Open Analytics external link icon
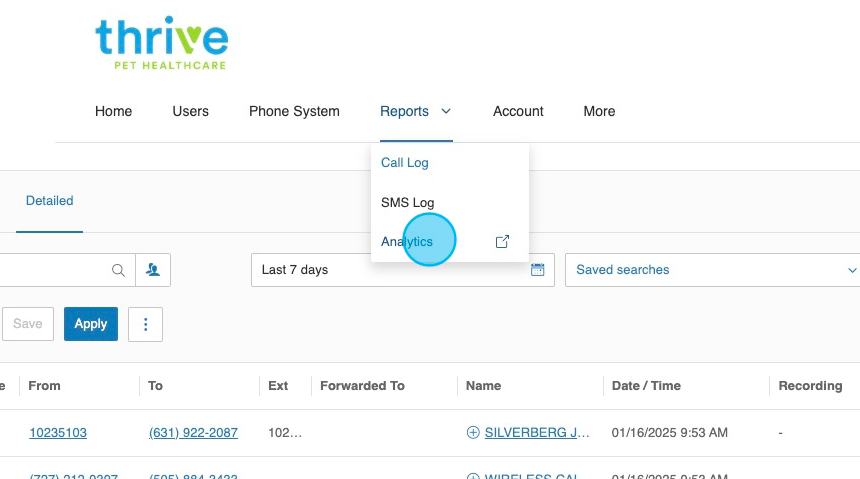The width and height of the screenshot is (860, 479). point(502,242)
